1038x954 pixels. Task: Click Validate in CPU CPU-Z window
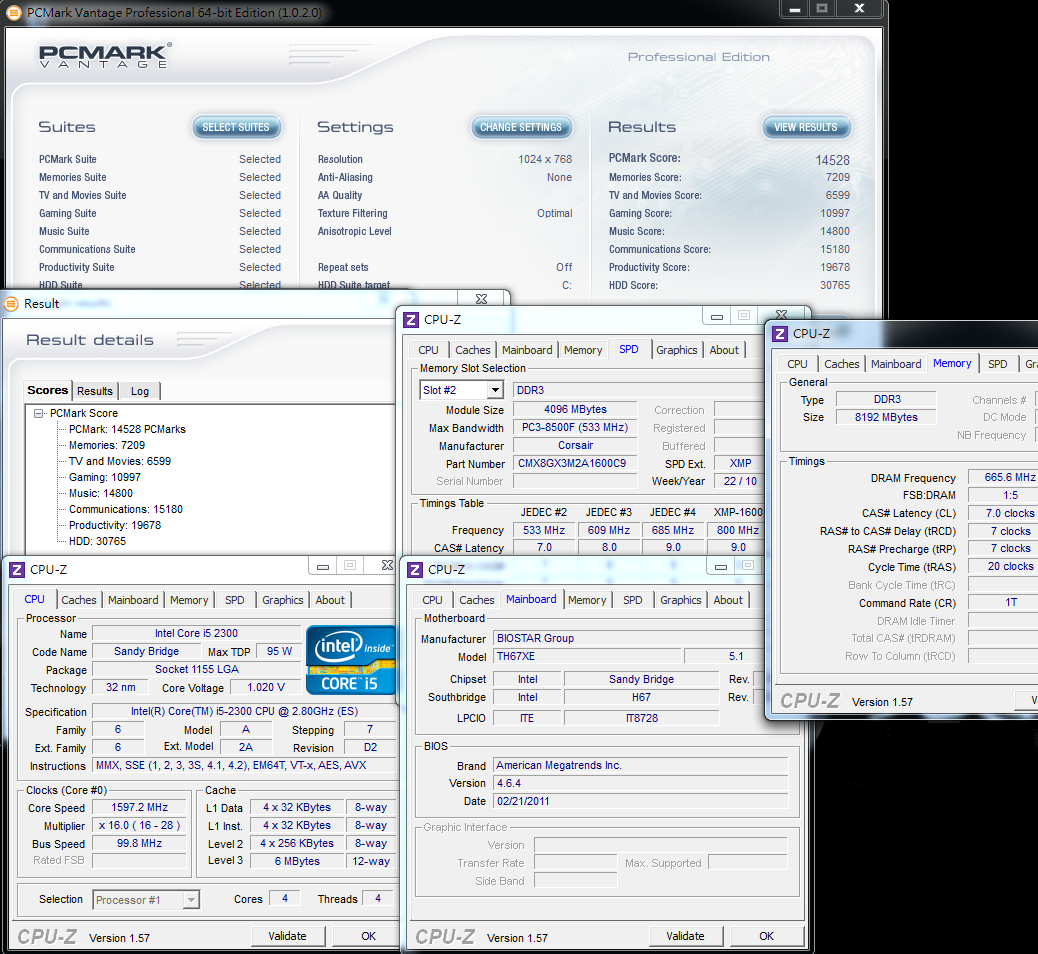click(287, 936)
